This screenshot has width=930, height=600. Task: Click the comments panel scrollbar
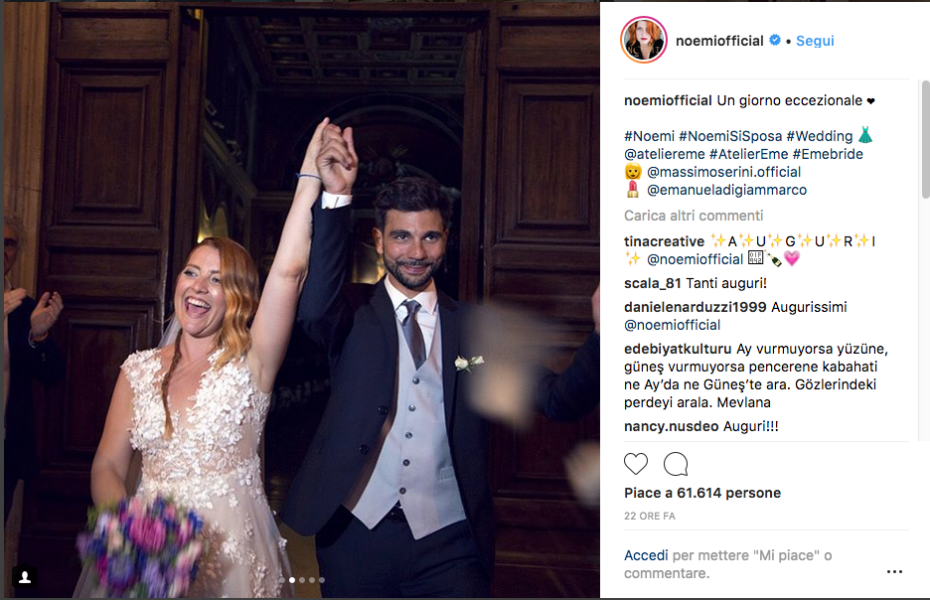925,139
